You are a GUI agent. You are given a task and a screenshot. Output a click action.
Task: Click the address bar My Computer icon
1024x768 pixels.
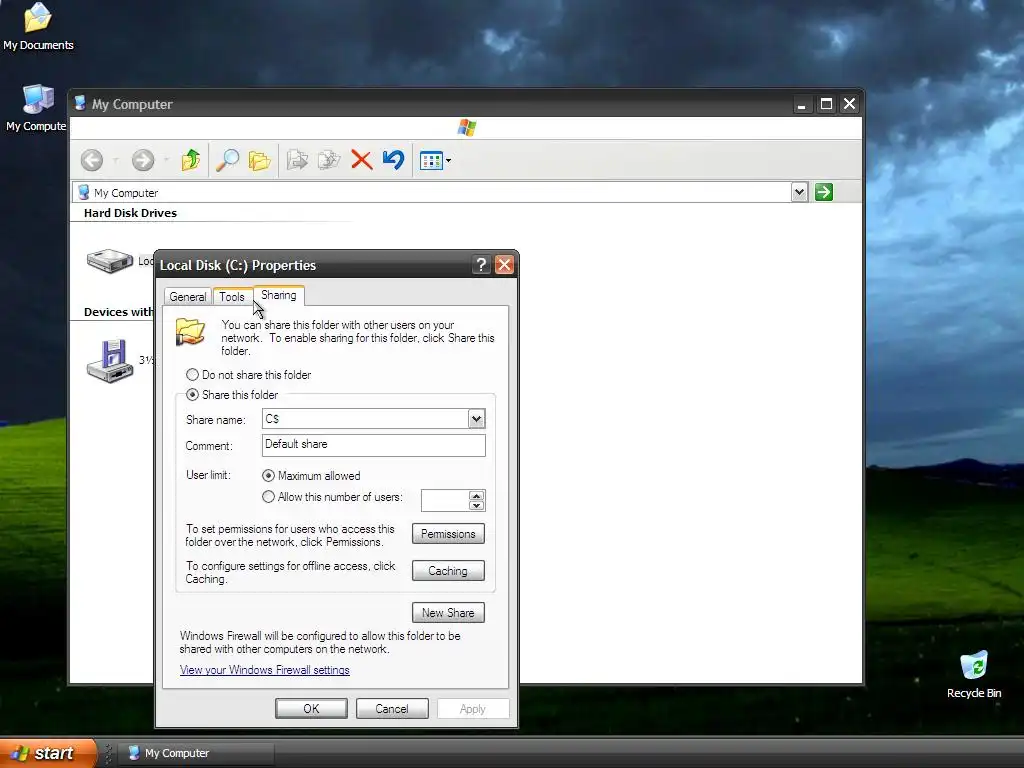click(83, 193)
